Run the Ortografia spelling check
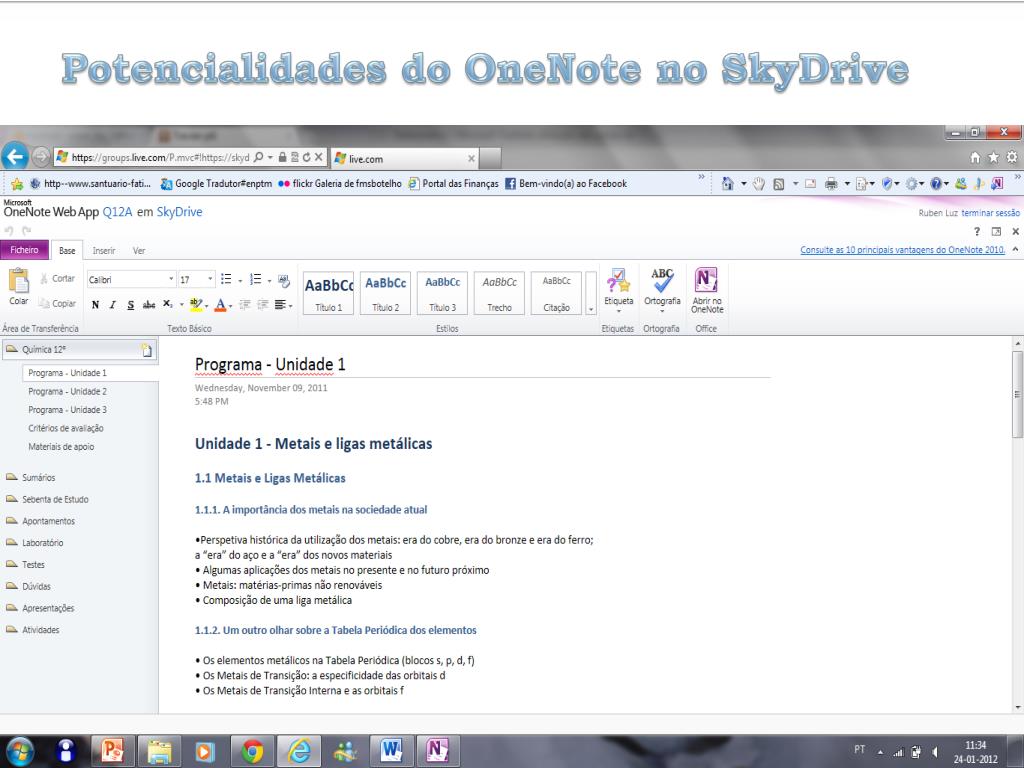Image resolution: width=1024 pixels, height=768 pixels. point(662,281)
